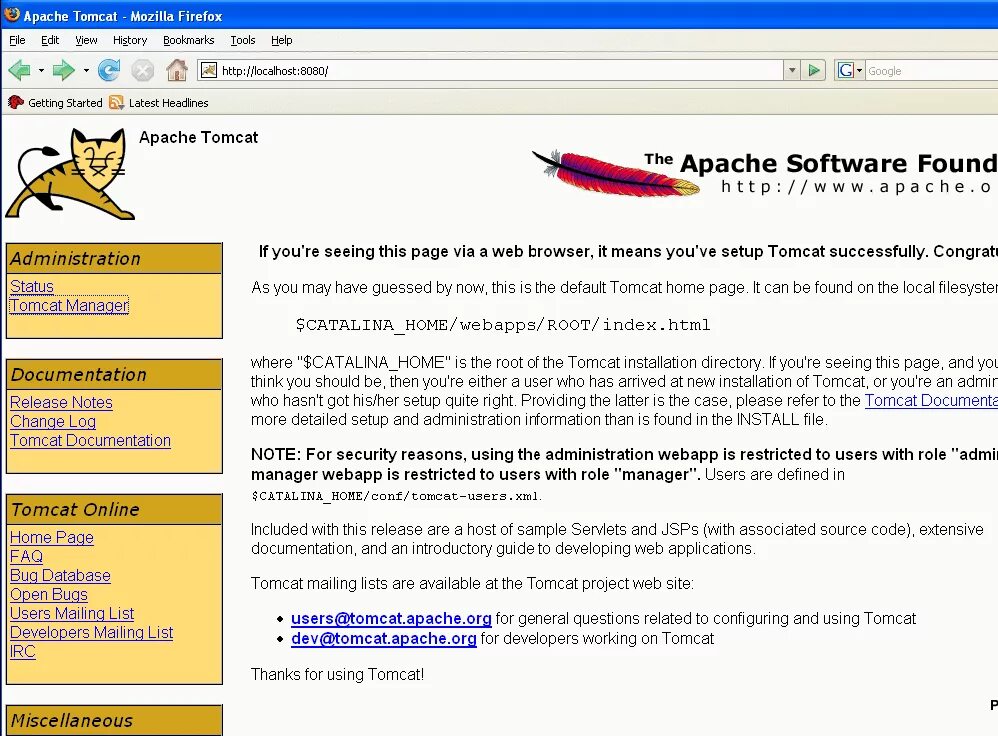
Task: Click the page favicon in the address bar
Action: coord(209,70)
